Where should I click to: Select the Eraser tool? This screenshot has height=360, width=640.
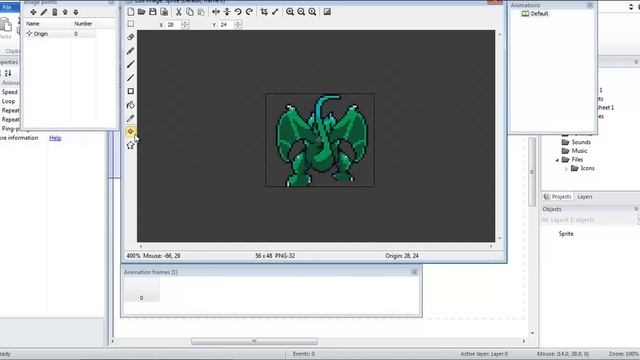coord(131,37)
